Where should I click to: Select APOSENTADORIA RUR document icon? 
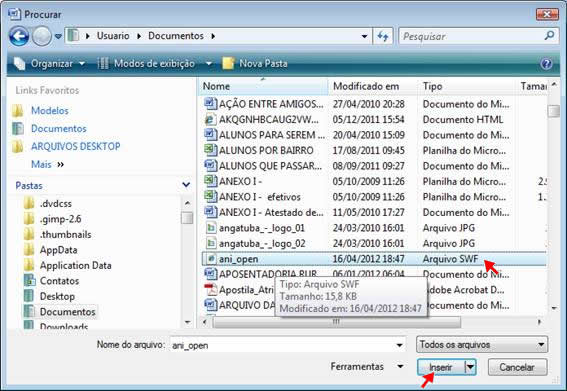(210, 274)
